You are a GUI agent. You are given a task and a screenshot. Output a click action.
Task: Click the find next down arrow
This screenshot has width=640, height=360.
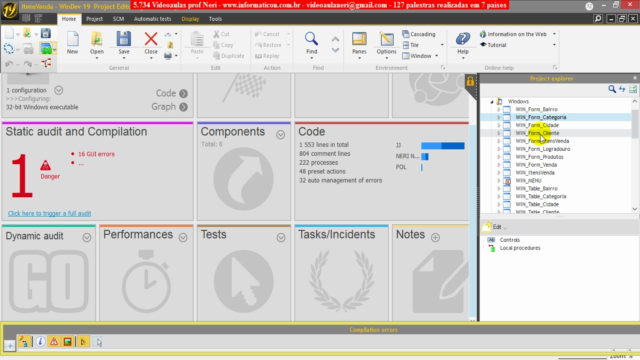335,50
